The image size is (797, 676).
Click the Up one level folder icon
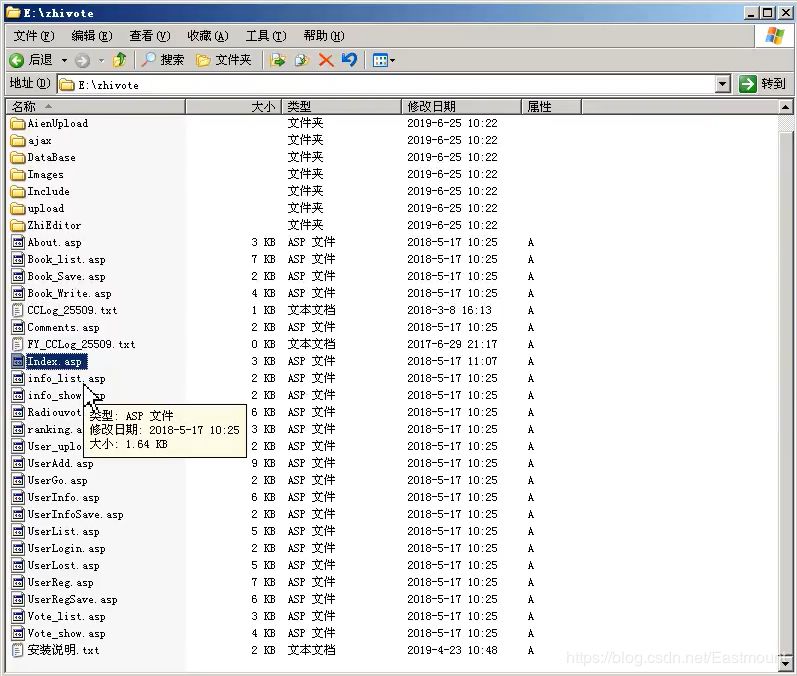pos(120,60)
